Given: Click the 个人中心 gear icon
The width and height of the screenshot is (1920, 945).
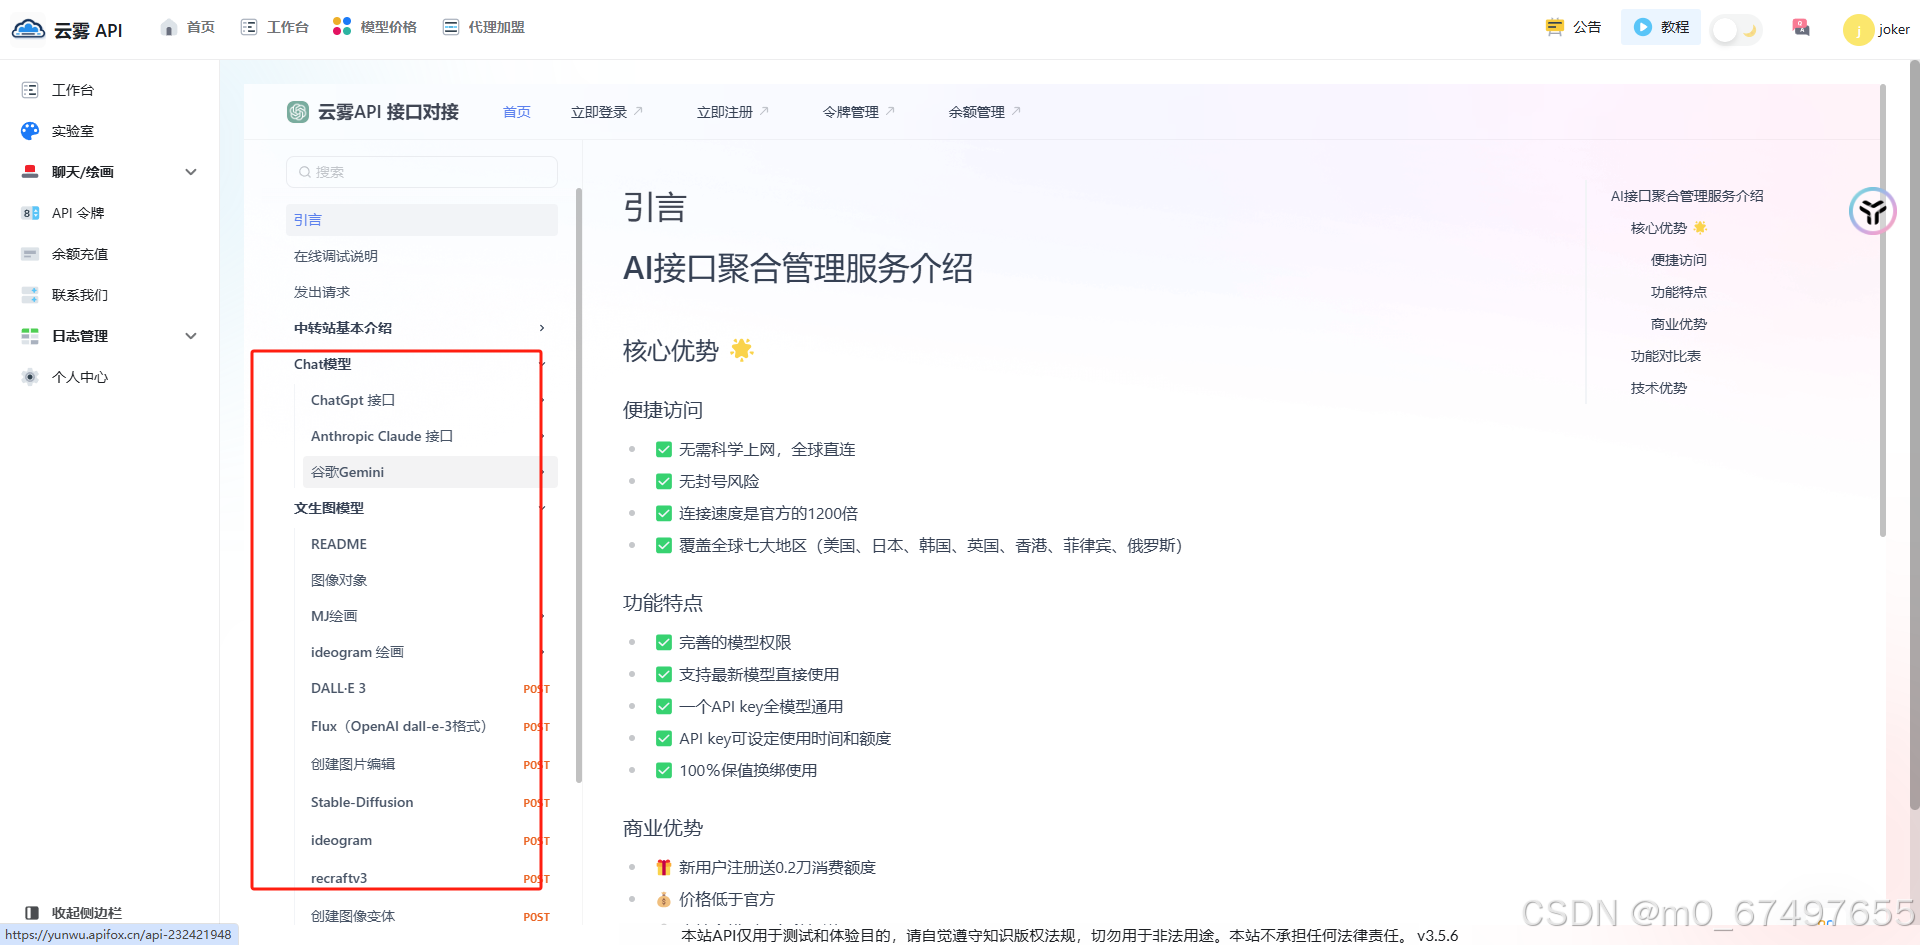Looking at the screenshot, I should [x=30, y=377].
